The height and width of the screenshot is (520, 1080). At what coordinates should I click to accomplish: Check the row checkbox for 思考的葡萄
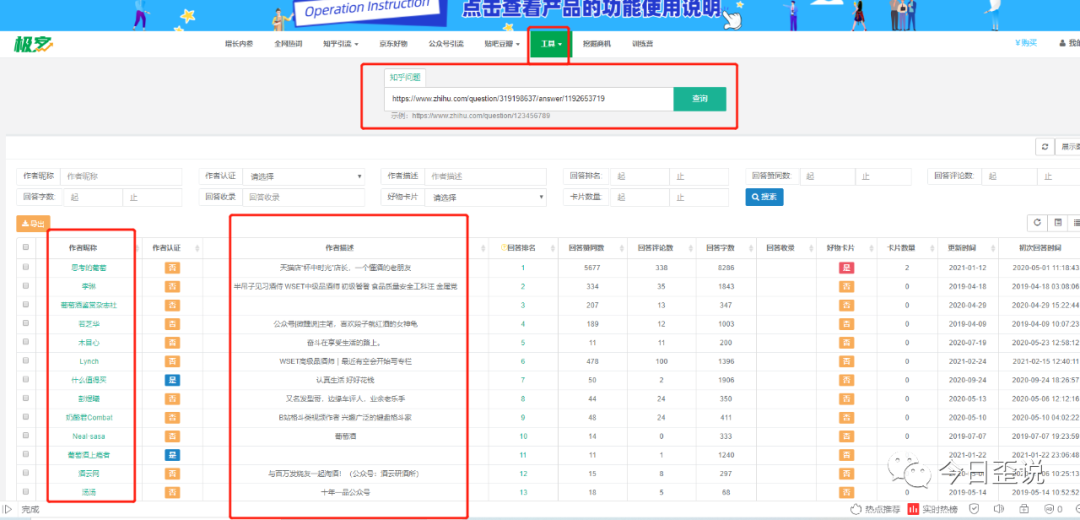(x=26, y=267)
